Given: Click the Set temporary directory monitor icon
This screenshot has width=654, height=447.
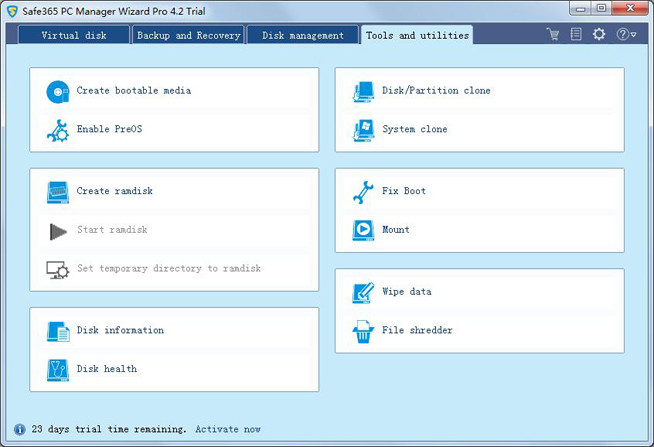Looking at the screenshot, I should tap(58, 270).
